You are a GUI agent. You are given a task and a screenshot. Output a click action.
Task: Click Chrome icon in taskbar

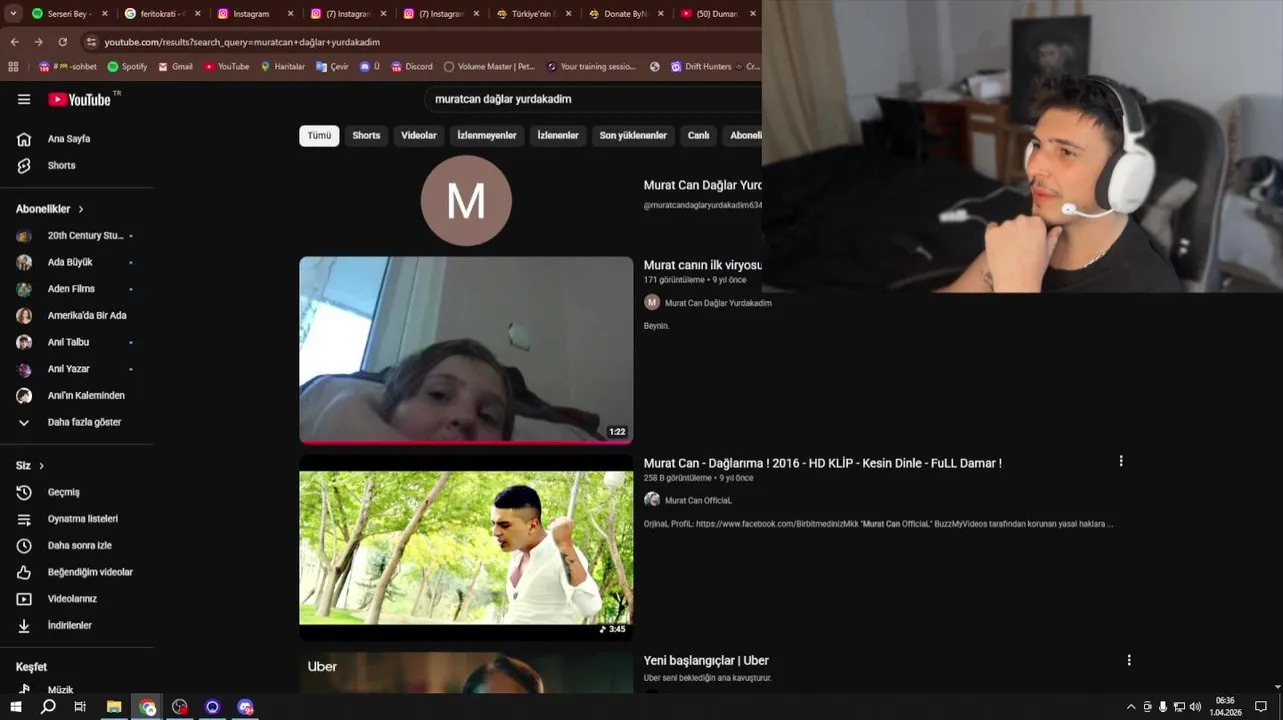(x=147, y=707)
